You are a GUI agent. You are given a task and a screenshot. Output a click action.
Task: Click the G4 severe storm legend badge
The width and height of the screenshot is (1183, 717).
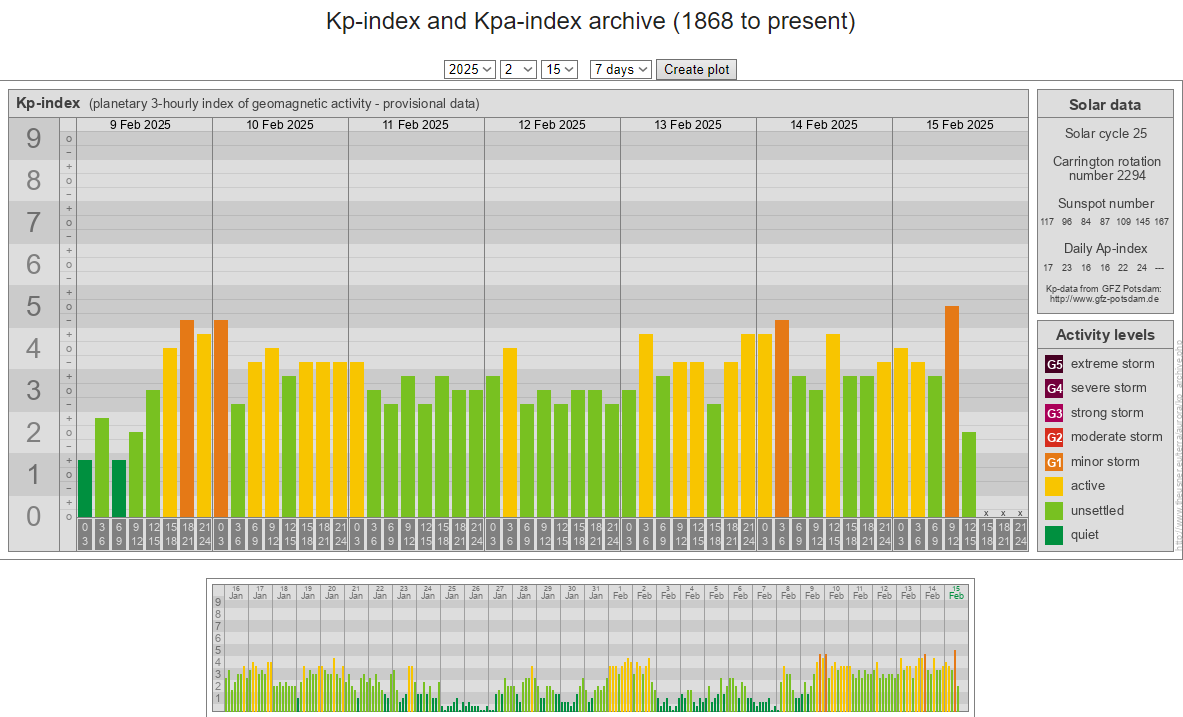click(x=1054, y=388)
